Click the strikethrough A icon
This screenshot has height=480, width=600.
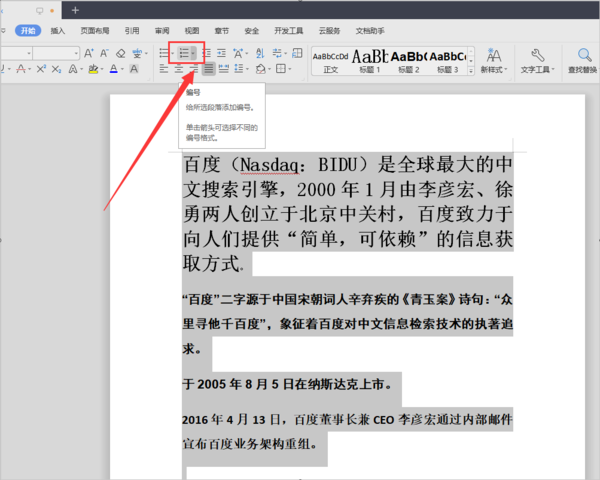pyautogui.click(x=21, y=69)
